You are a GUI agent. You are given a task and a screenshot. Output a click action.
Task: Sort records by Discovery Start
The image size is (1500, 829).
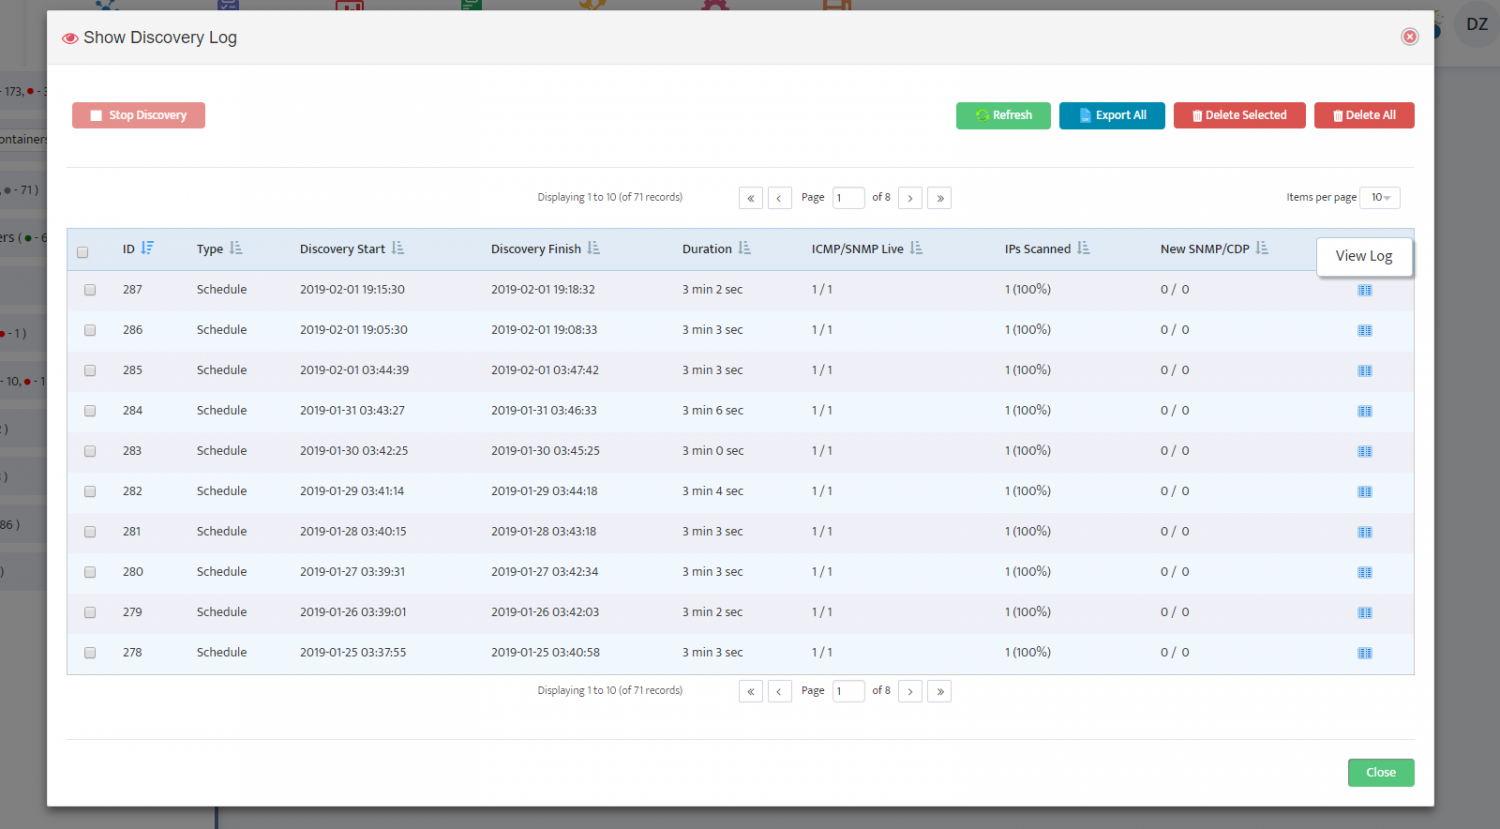[398, 248]
